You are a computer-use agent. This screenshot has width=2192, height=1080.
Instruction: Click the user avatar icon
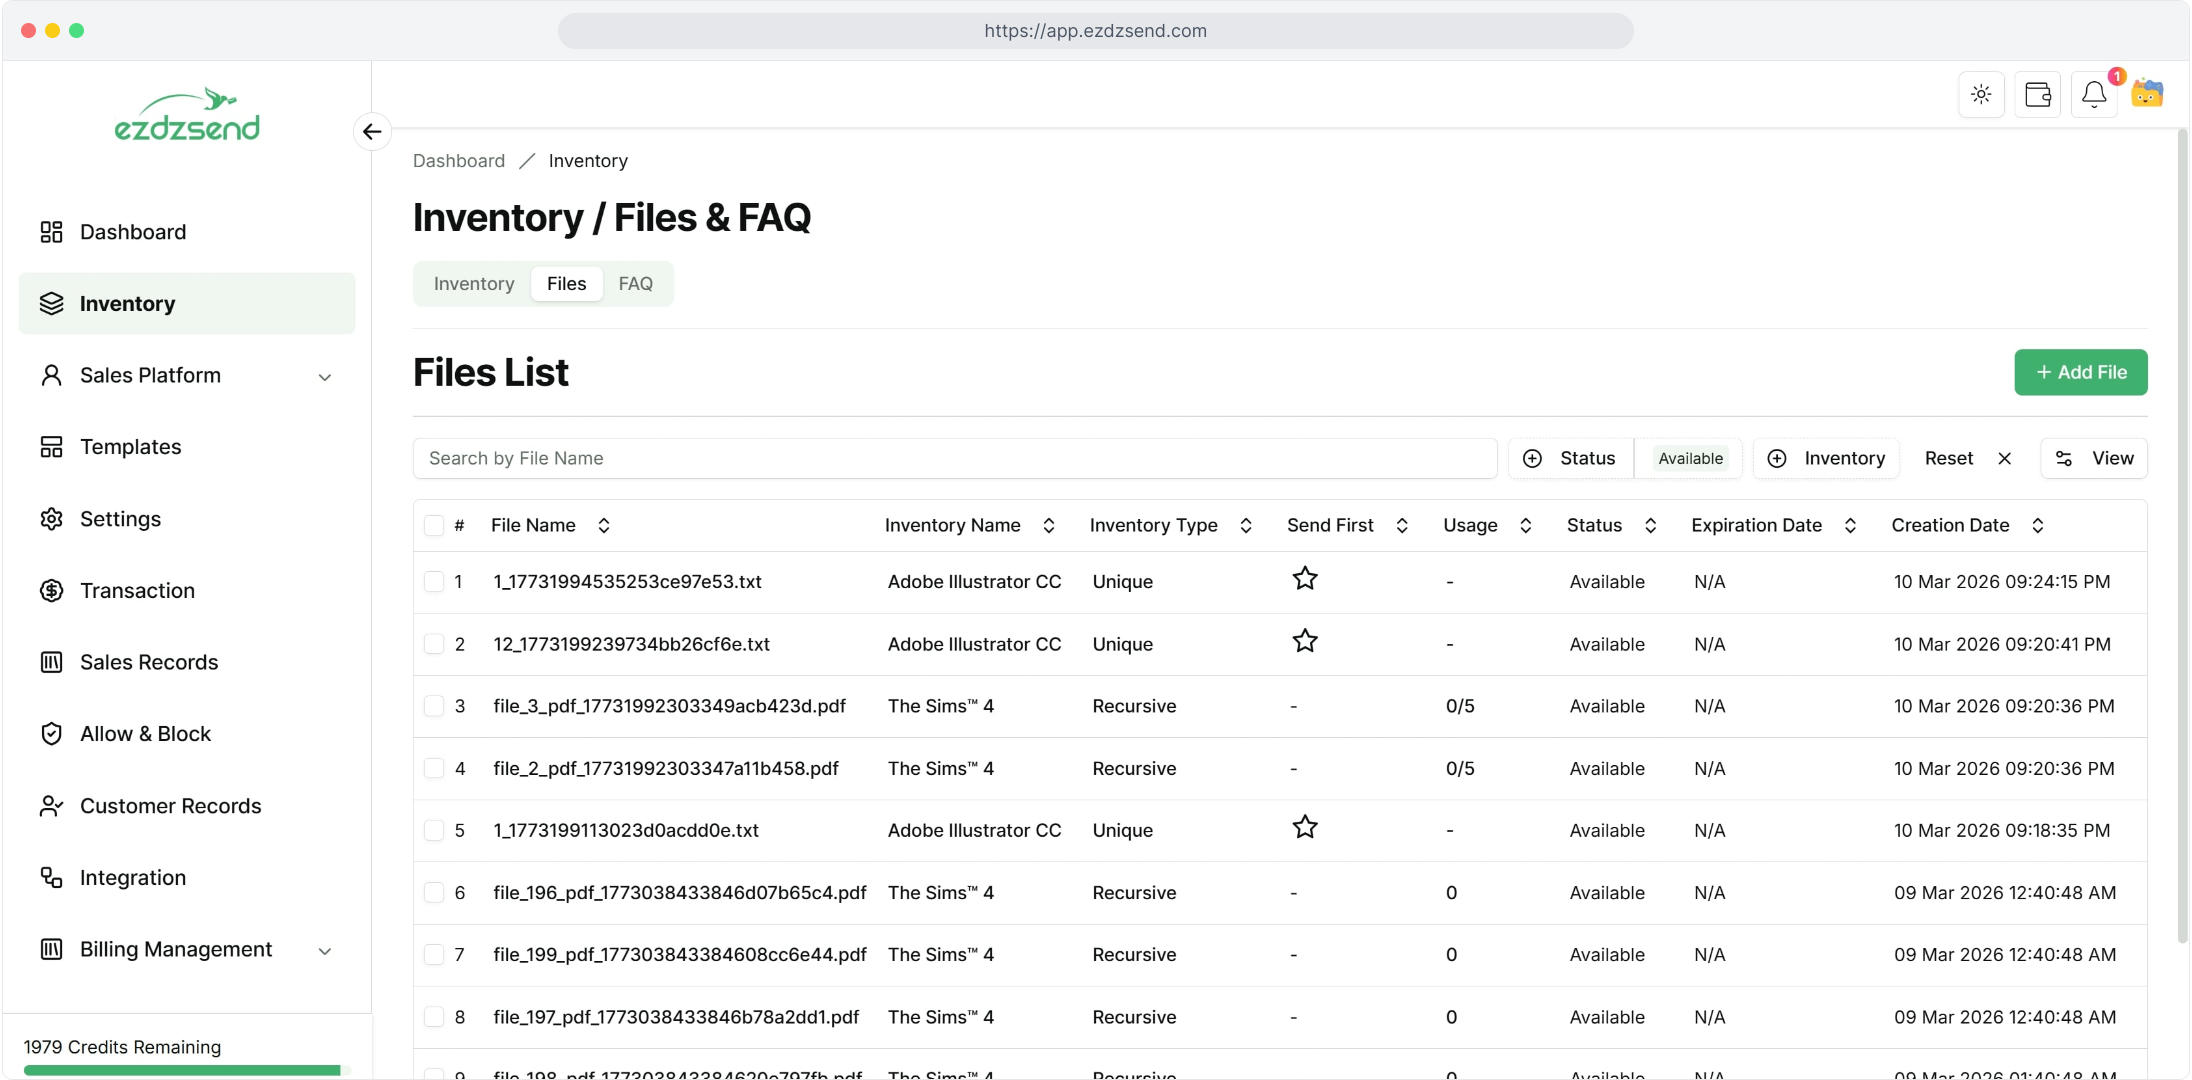click(2147, 94)
